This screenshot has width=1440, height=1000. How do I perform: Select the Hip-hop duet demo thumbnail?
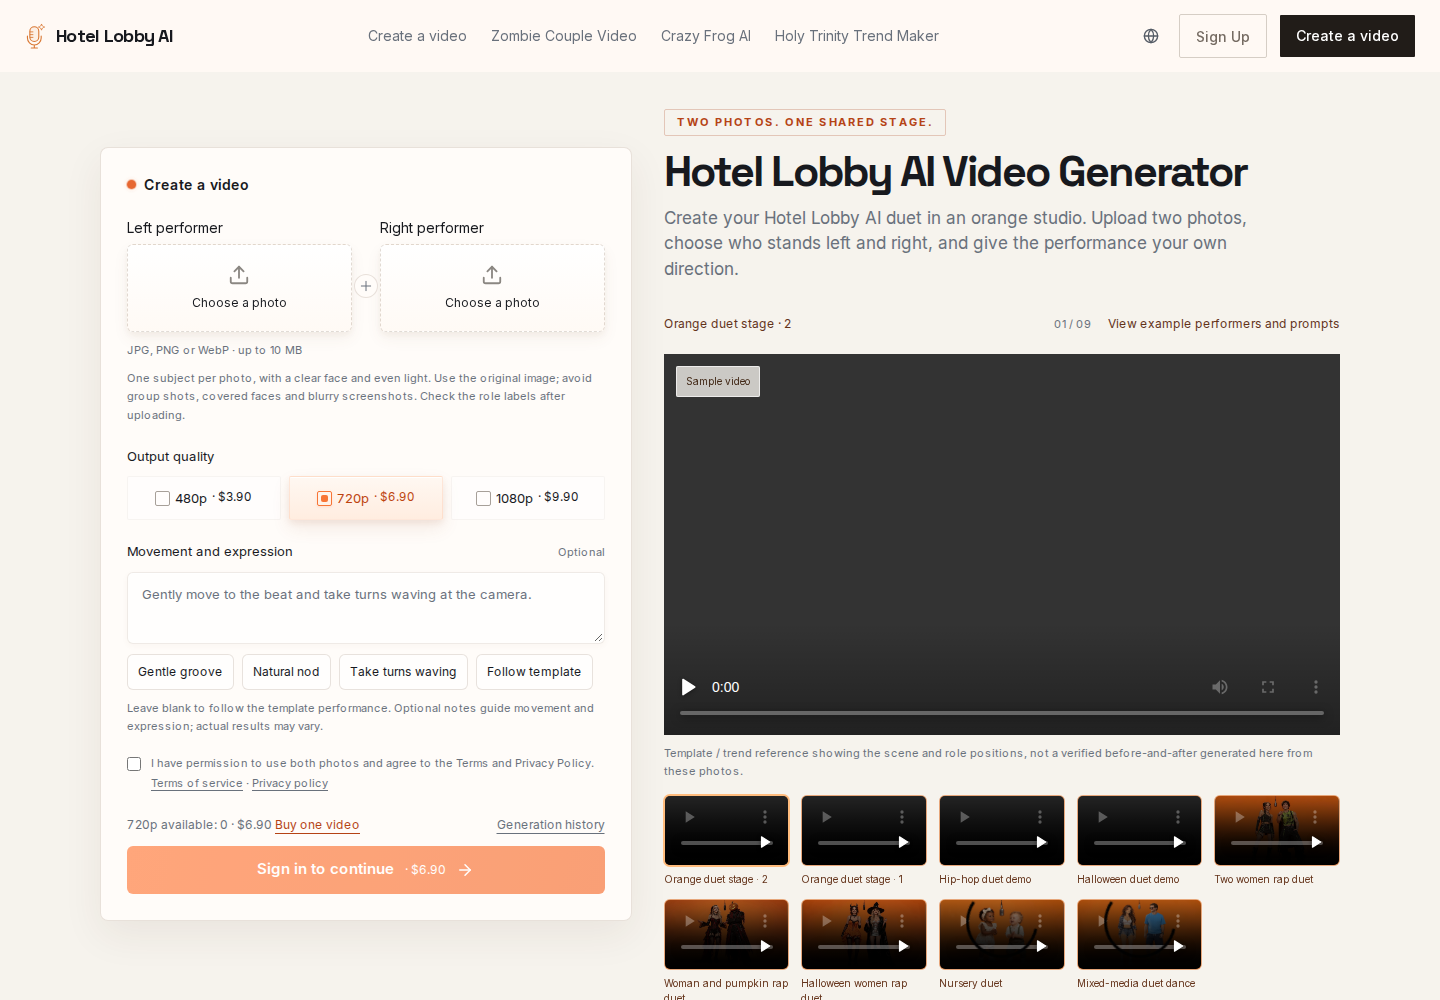pyautogui.click(x=1002, y=830)
